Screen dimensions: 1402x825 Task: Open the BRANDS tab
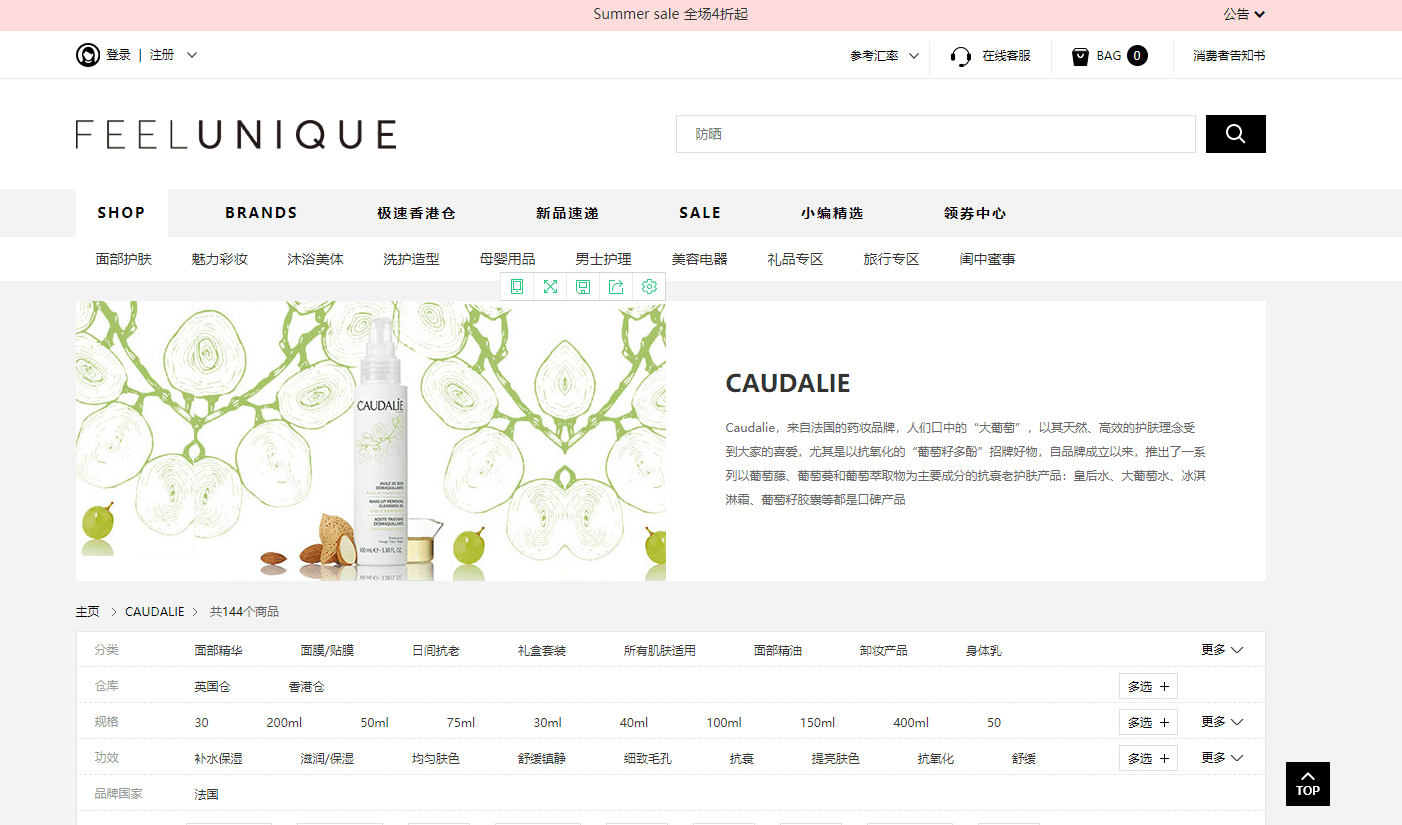tap(261, 213)
